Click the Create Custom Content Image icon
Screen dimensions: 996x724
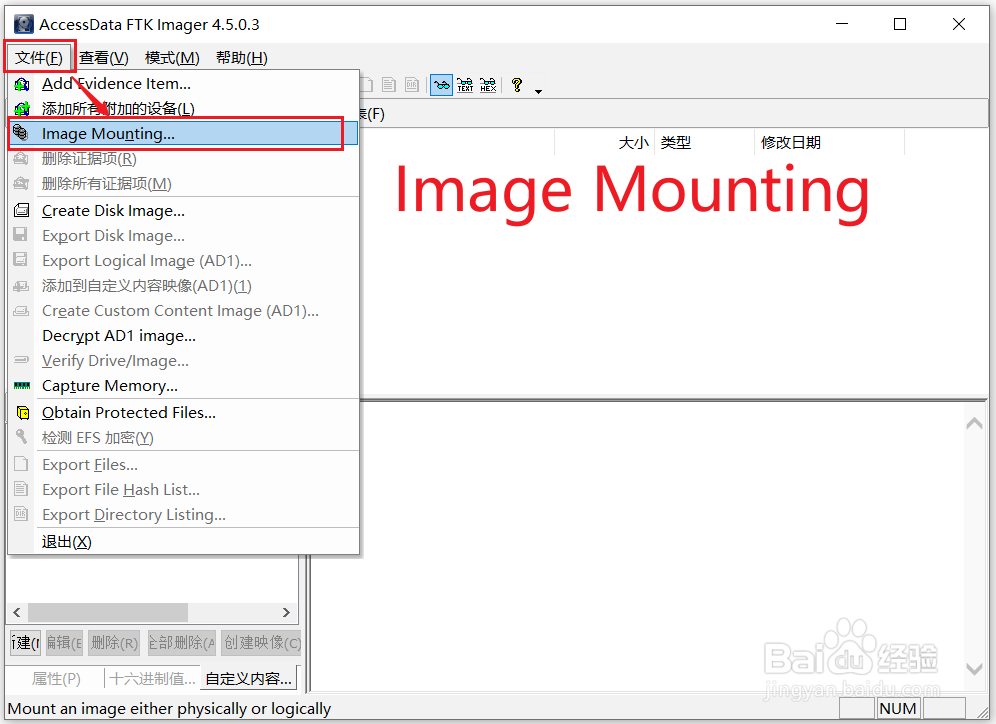22,311
